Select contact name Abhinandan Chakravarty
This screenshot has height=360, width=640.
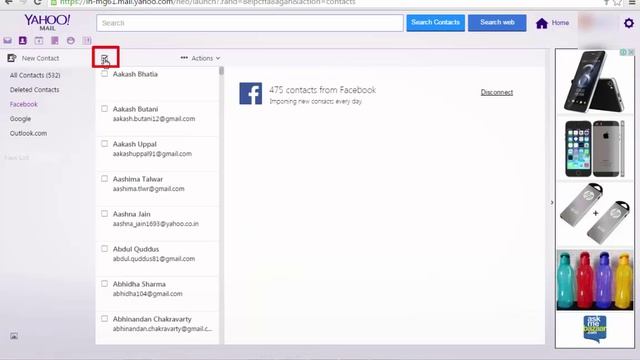pyautogui.click(x=152, y=319)
